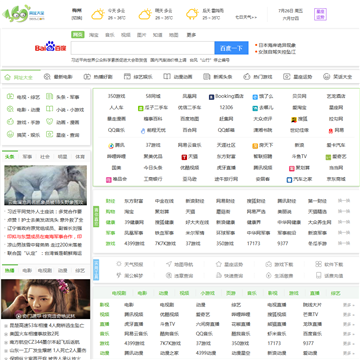Open the 综艺娱乐 navigation icon
360x360 pixels.
127,77
